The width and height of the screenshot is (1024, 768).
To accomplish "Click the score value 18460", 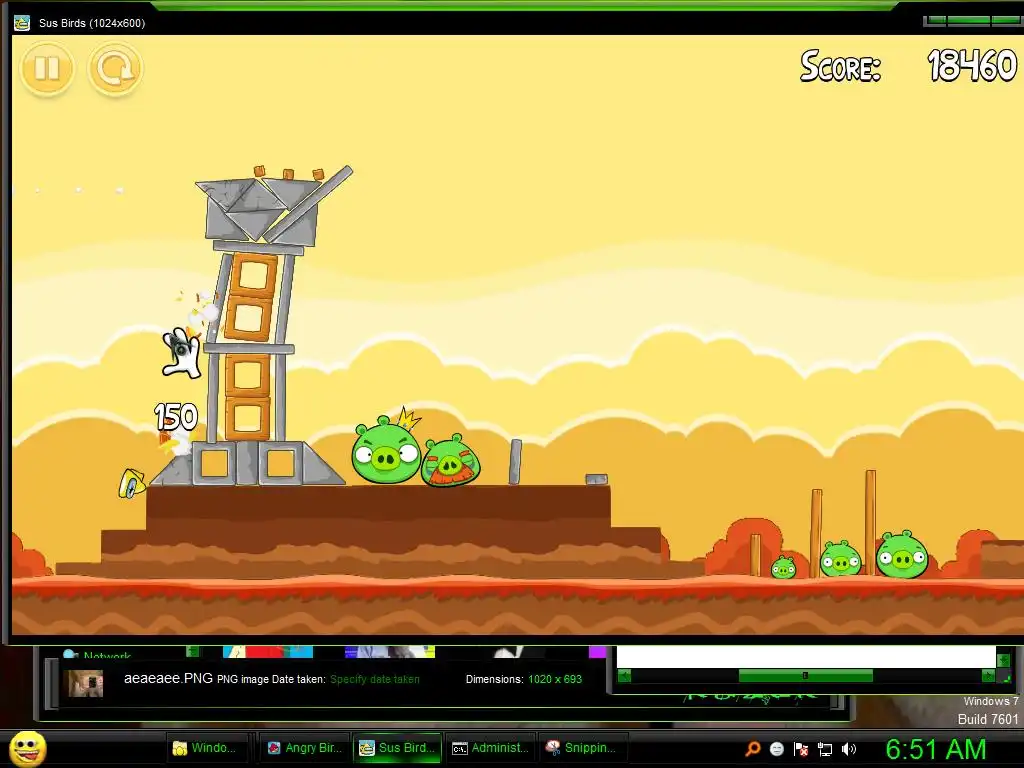I will click(x=972, y=66).
